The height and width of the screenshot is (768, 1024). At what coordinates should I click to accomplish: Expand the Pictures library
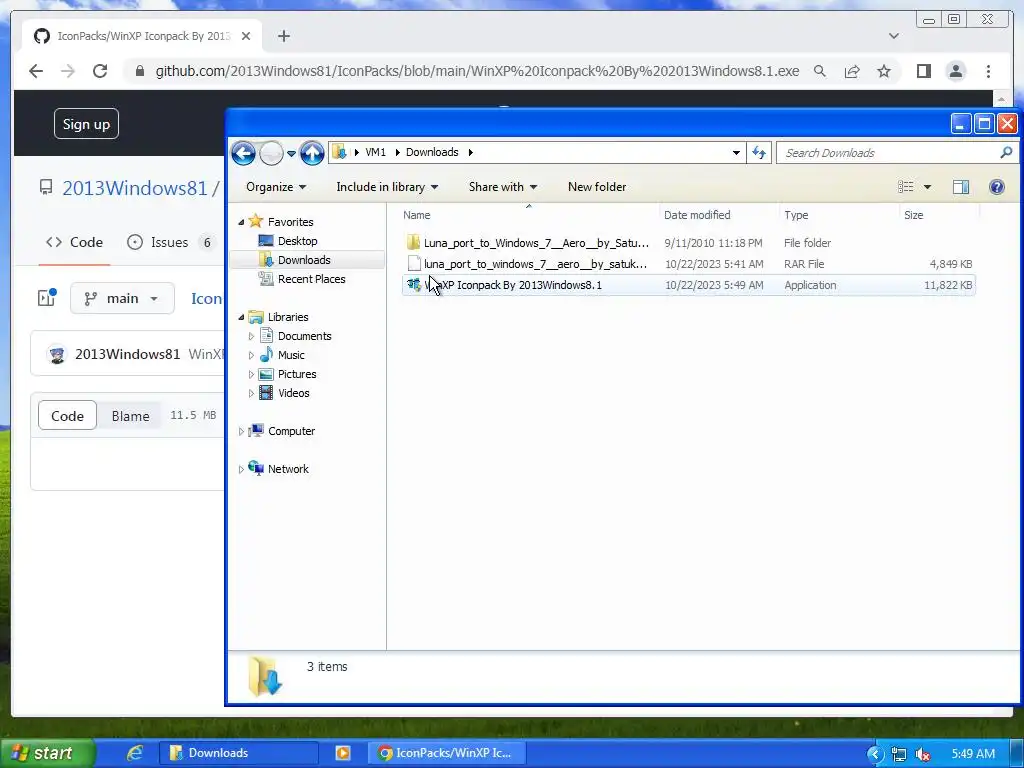[251, 374]
